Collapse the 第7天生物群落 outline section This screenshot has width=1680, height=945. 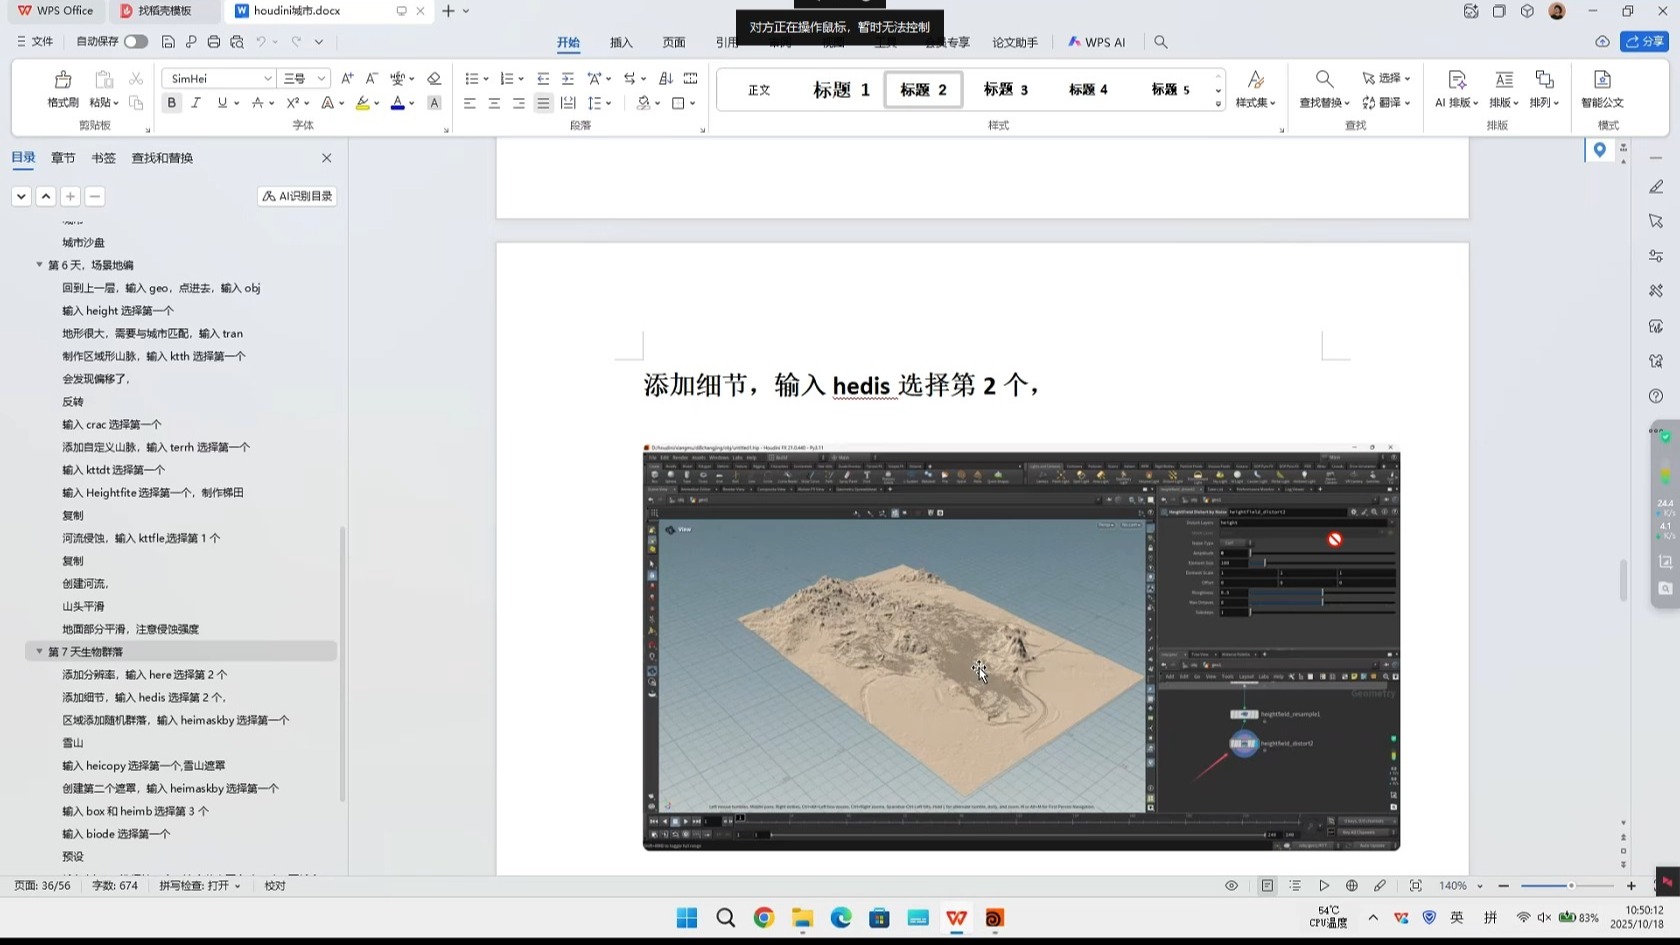click(x=39, y=651)
